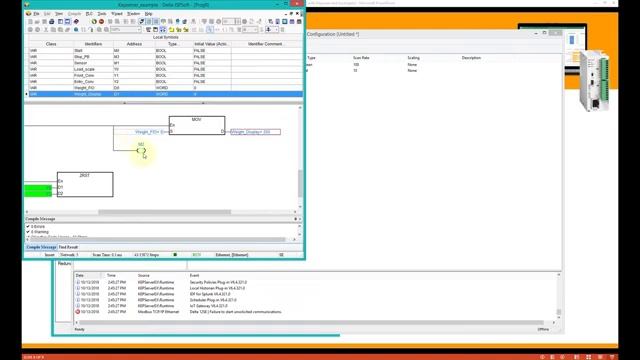Viewport: 640px width, 360px height.
Task: Click Description column header in Configuration window
Action: coord(471,58)
